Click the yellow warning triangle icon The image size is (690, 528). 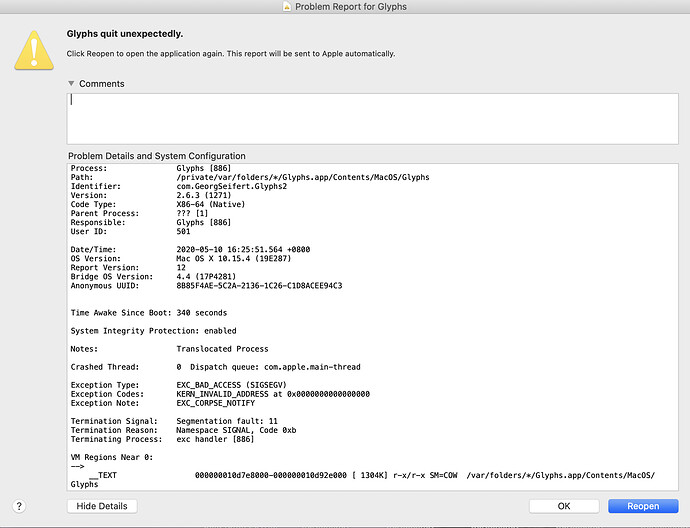pos(34,50)
